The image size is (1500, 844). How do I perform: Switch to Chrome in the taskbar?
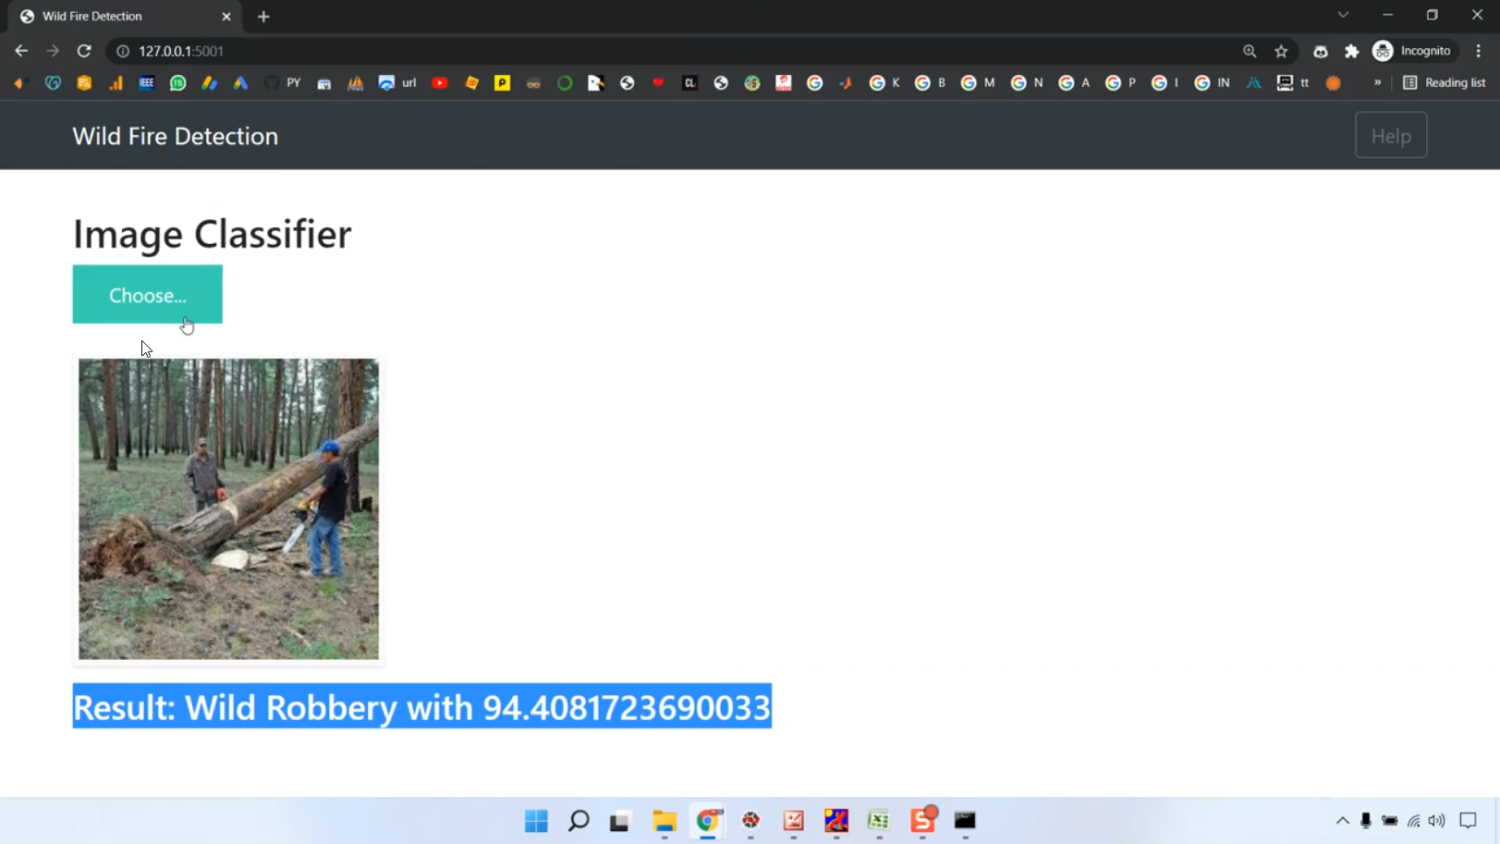pos(707,821)
